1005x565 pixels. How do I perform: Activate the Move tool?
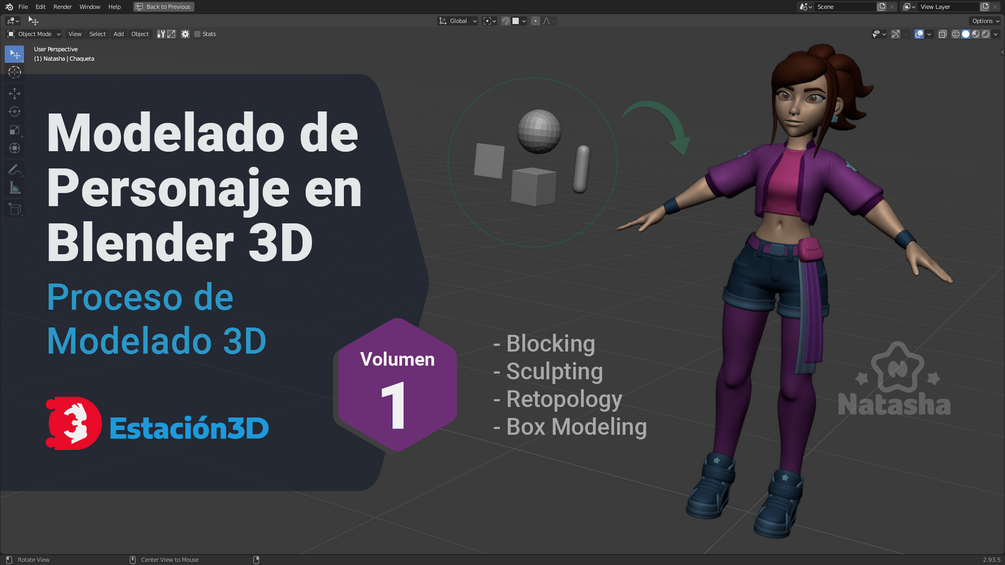tap(14, 94)
